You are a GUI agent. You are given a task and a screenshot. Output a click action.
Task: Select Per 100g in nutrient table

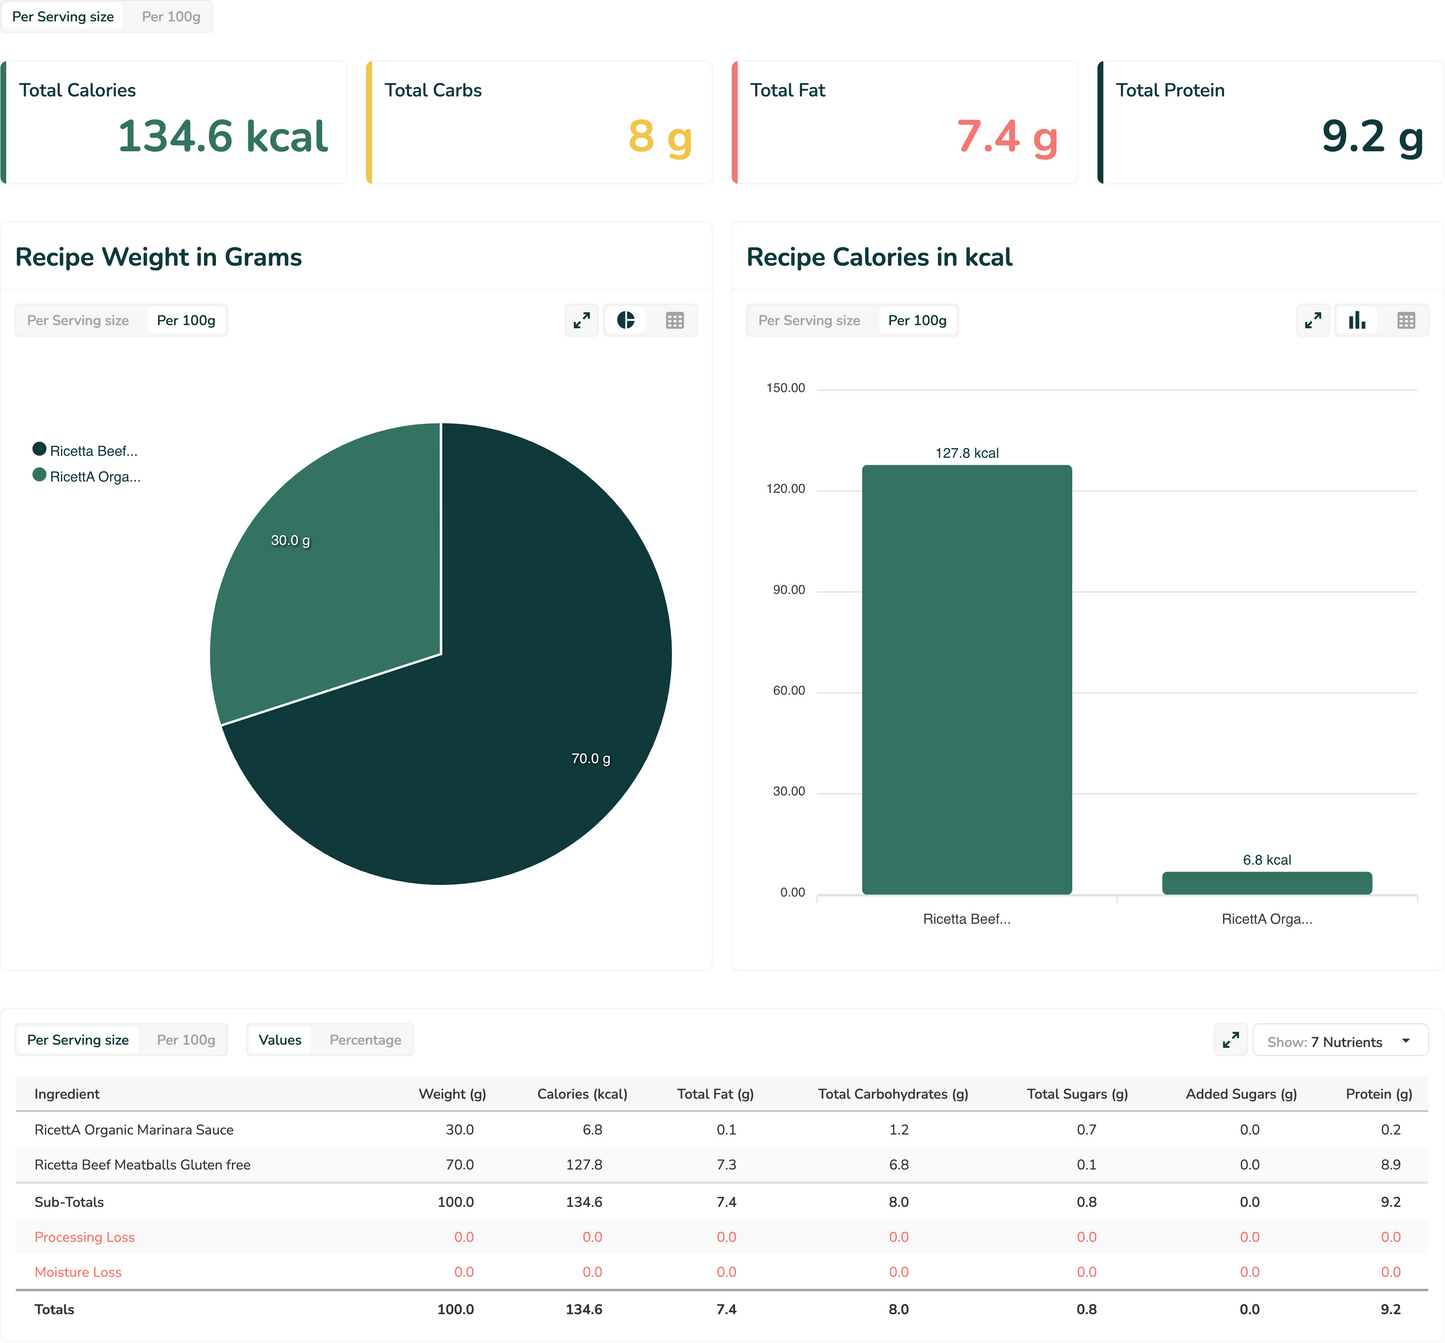[186, 1040]
